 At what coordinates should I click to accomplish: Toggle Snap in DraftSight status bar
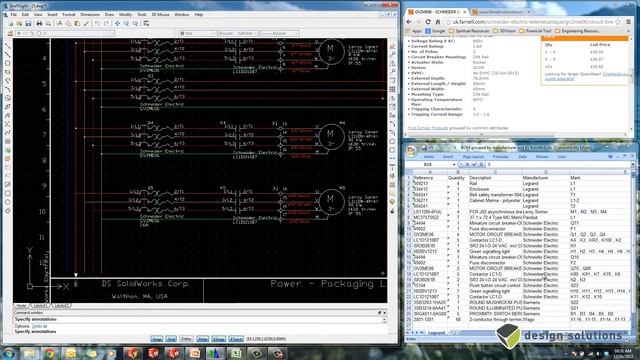[x=156, y=339]
